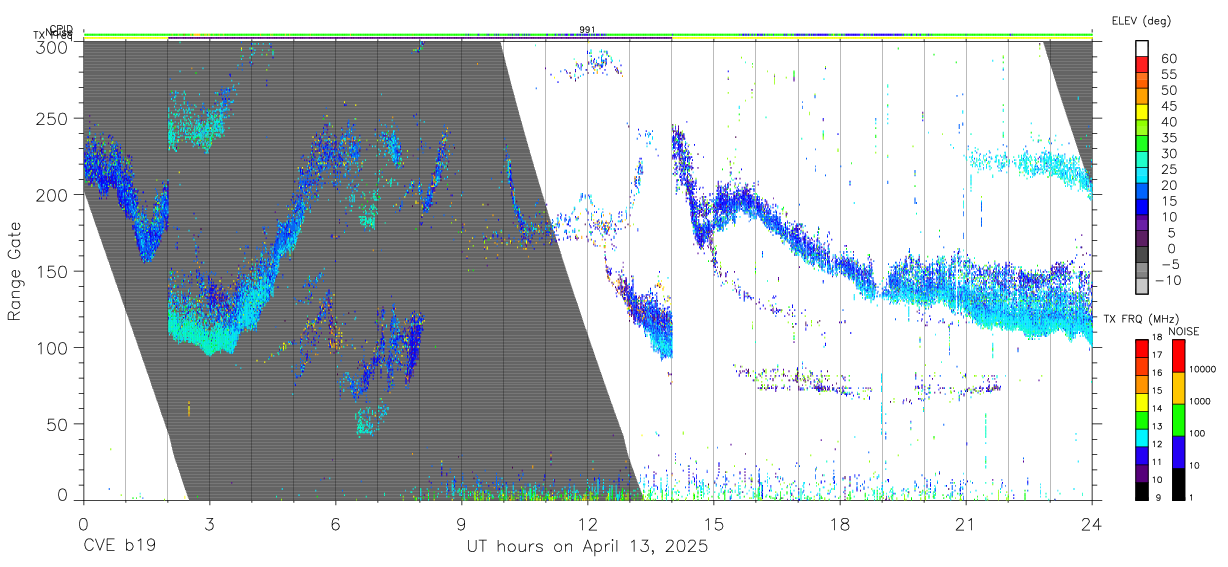Click the '991' CPID value above the plot
Image resolution: width=1228 pixels, height=567 pixels.
[587, 30]
